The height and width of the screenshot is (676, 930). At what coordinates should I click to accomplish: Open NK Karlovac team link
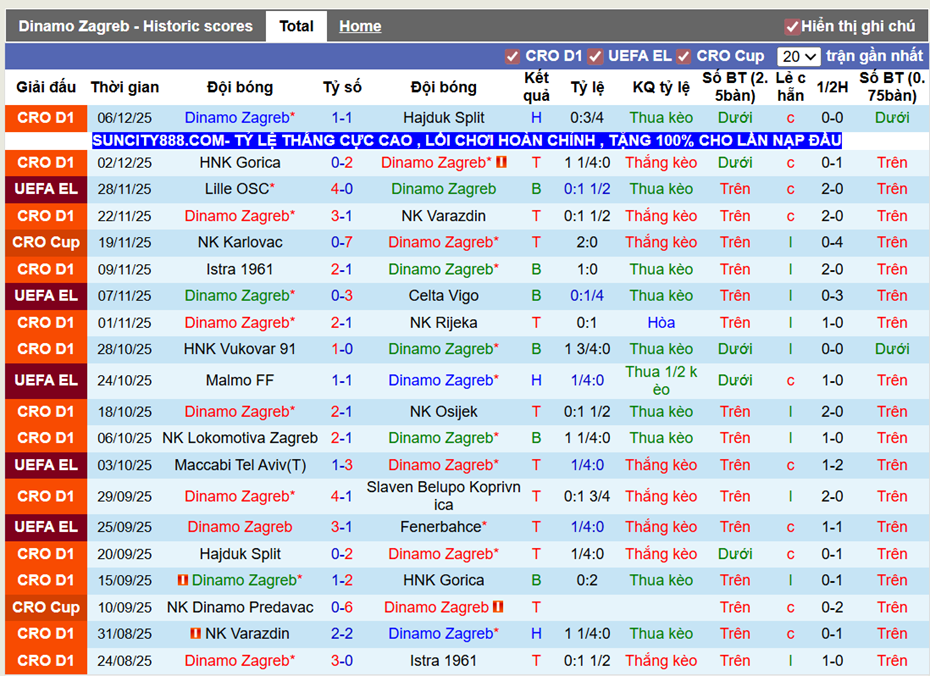click(x=240, y=243)
